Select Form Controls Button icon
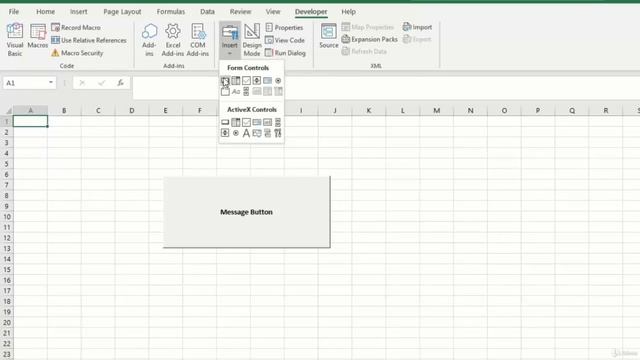The height and width of the screenshot is (360, 640). (225, 81)
